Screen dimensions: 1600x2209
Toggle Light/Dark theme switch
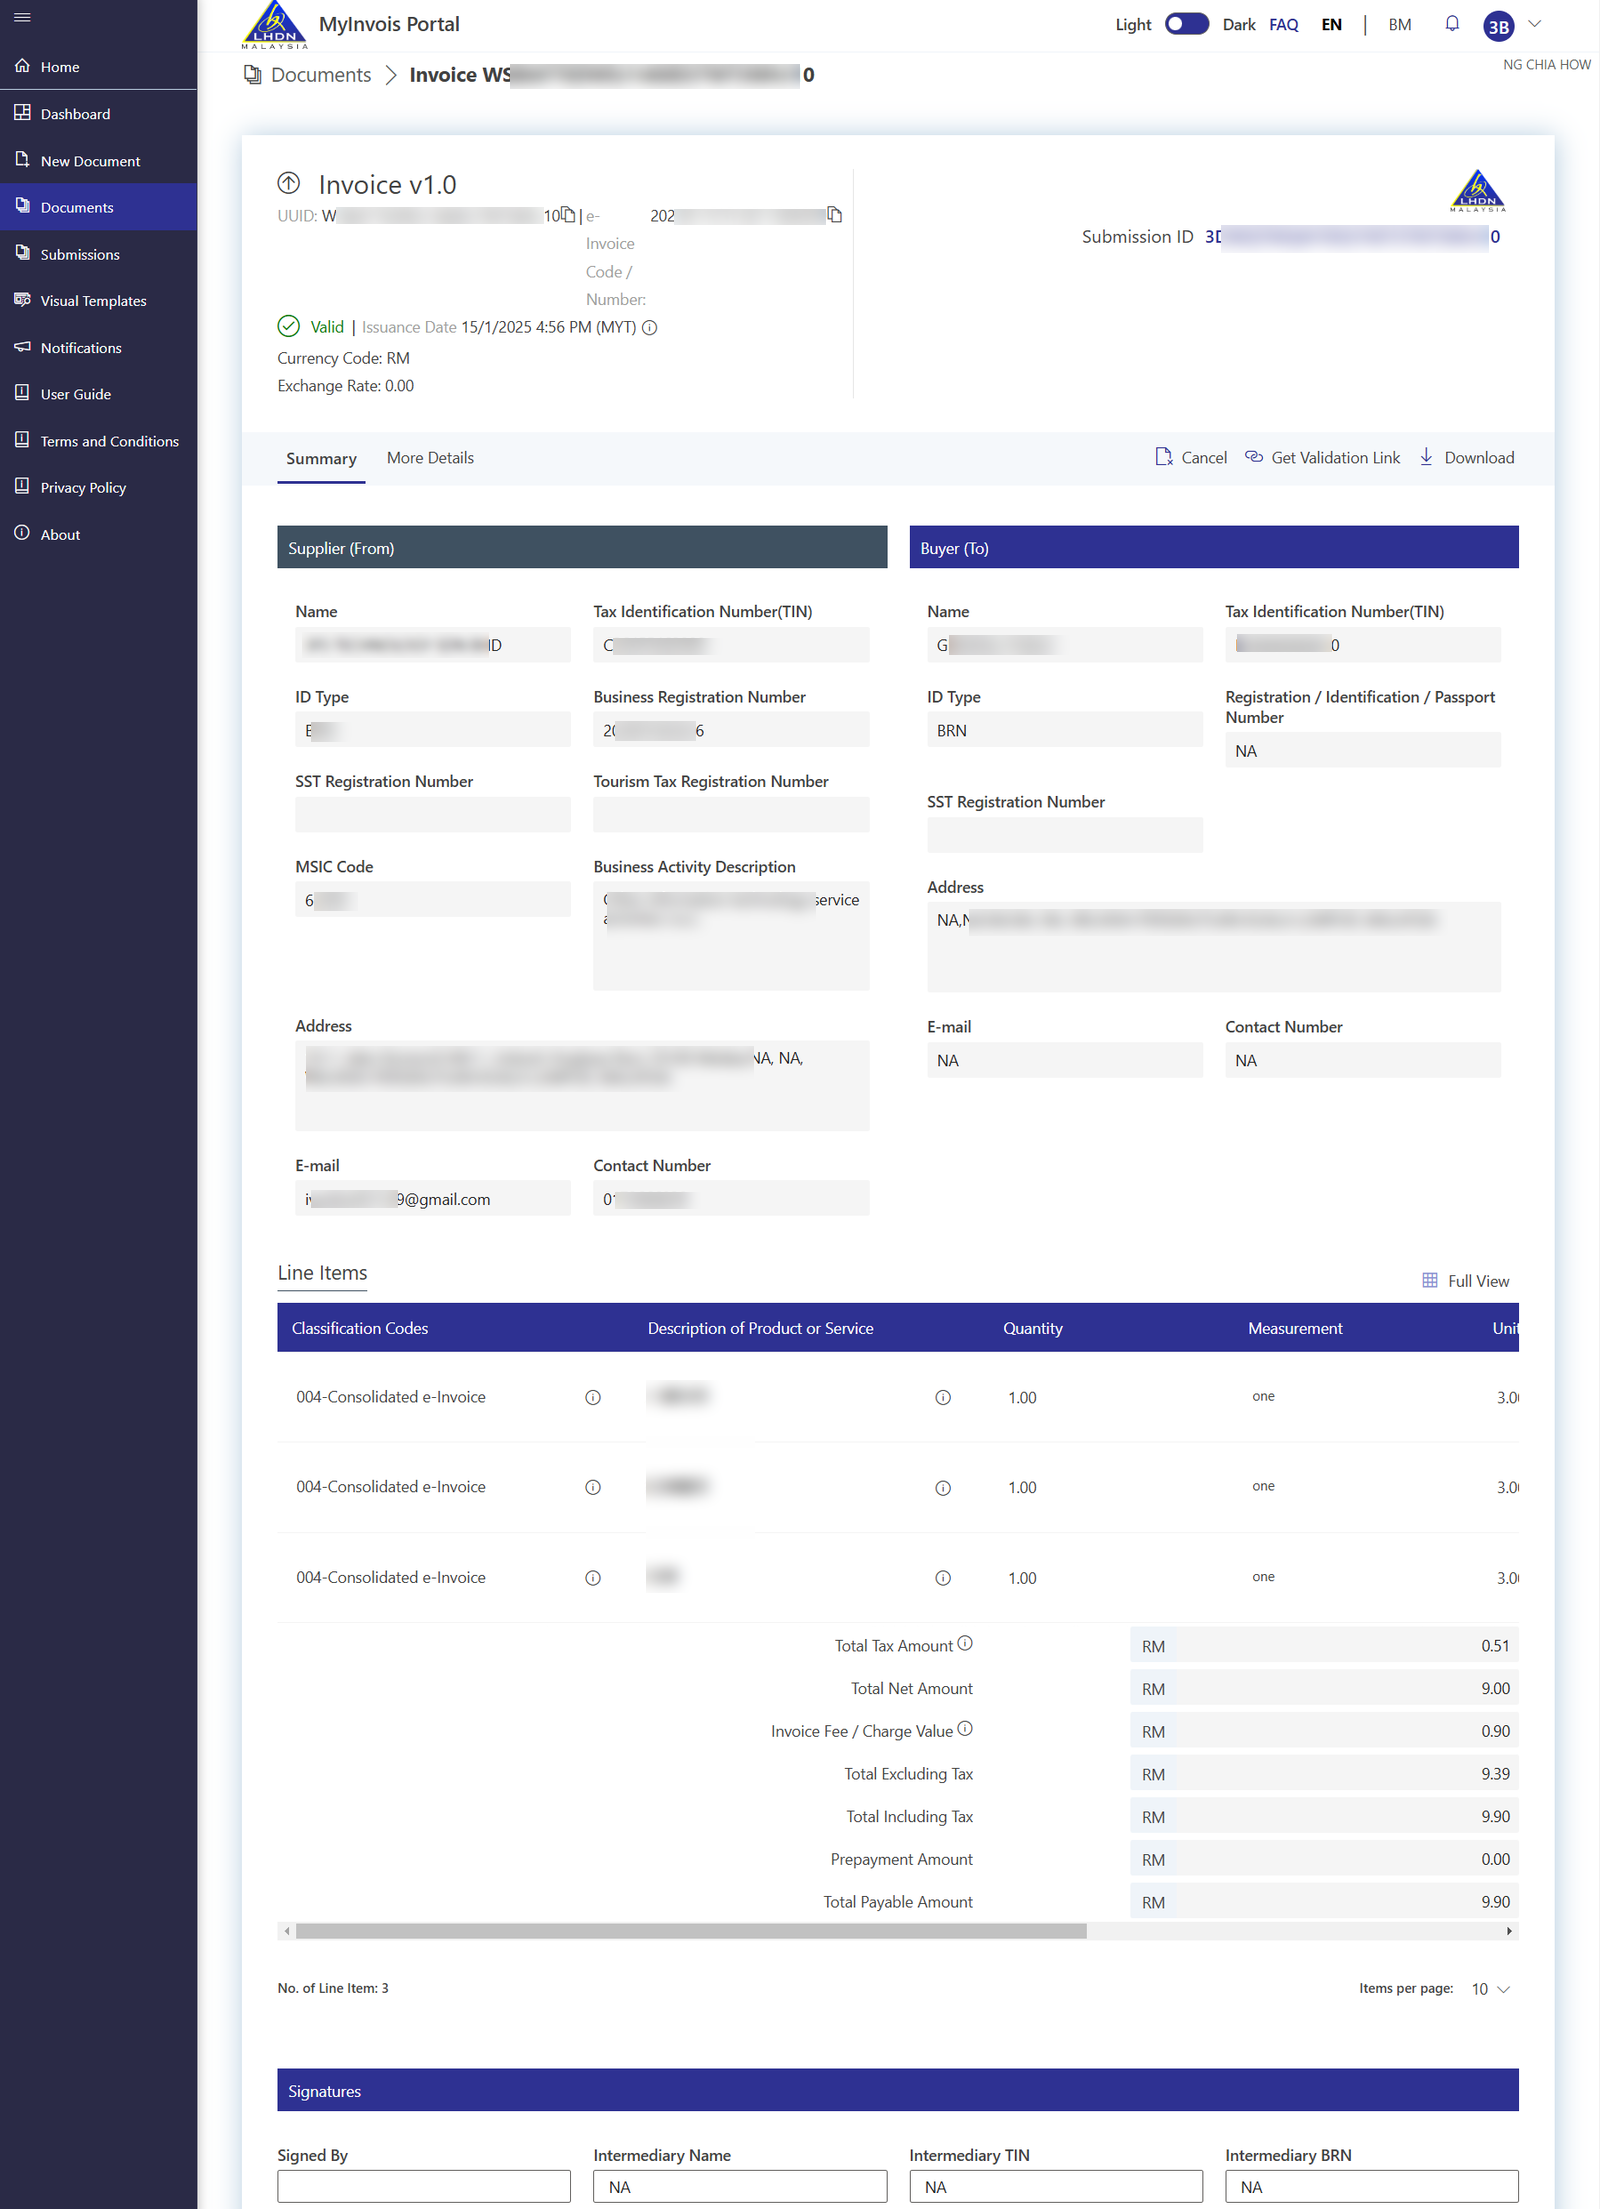tap(1186, 24)
